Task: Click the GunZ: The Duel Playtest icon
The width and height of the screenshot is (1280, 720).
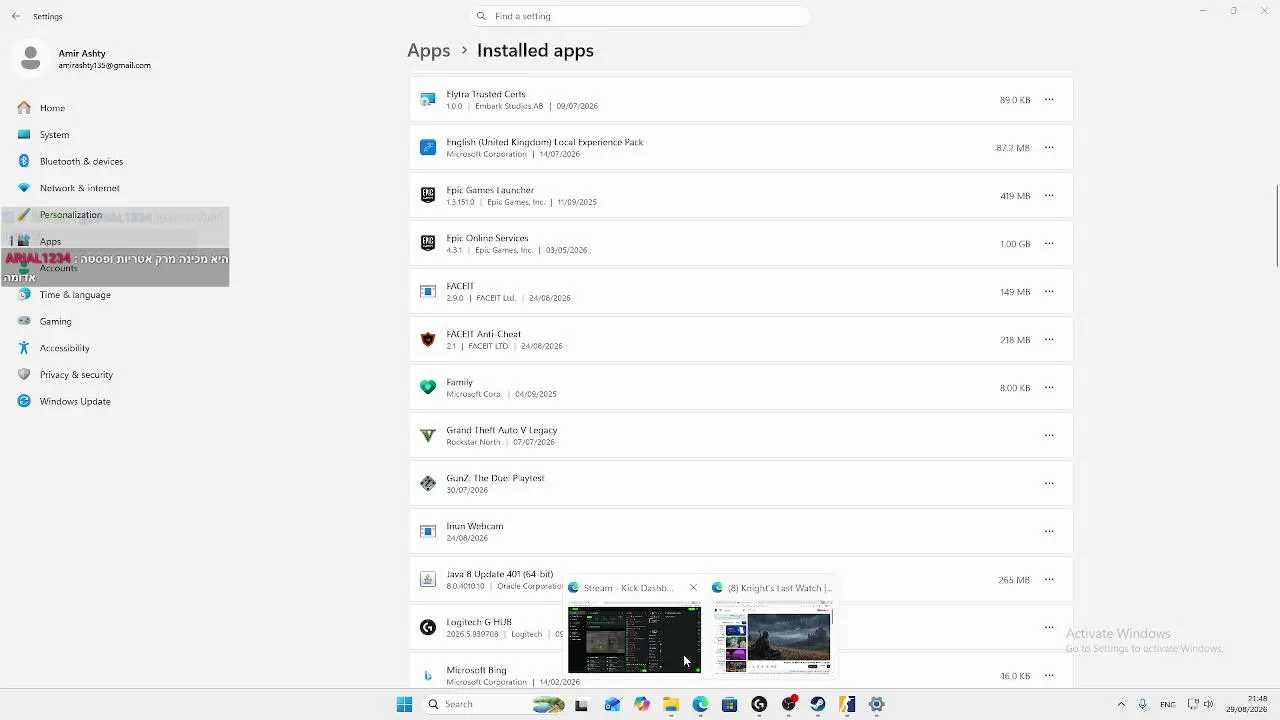Action: 428,484
